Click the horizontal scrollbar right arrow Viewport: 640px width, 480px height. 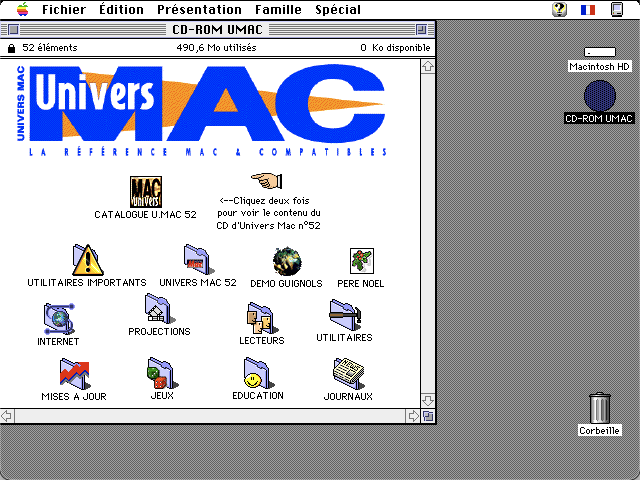(x=413, y=416)
